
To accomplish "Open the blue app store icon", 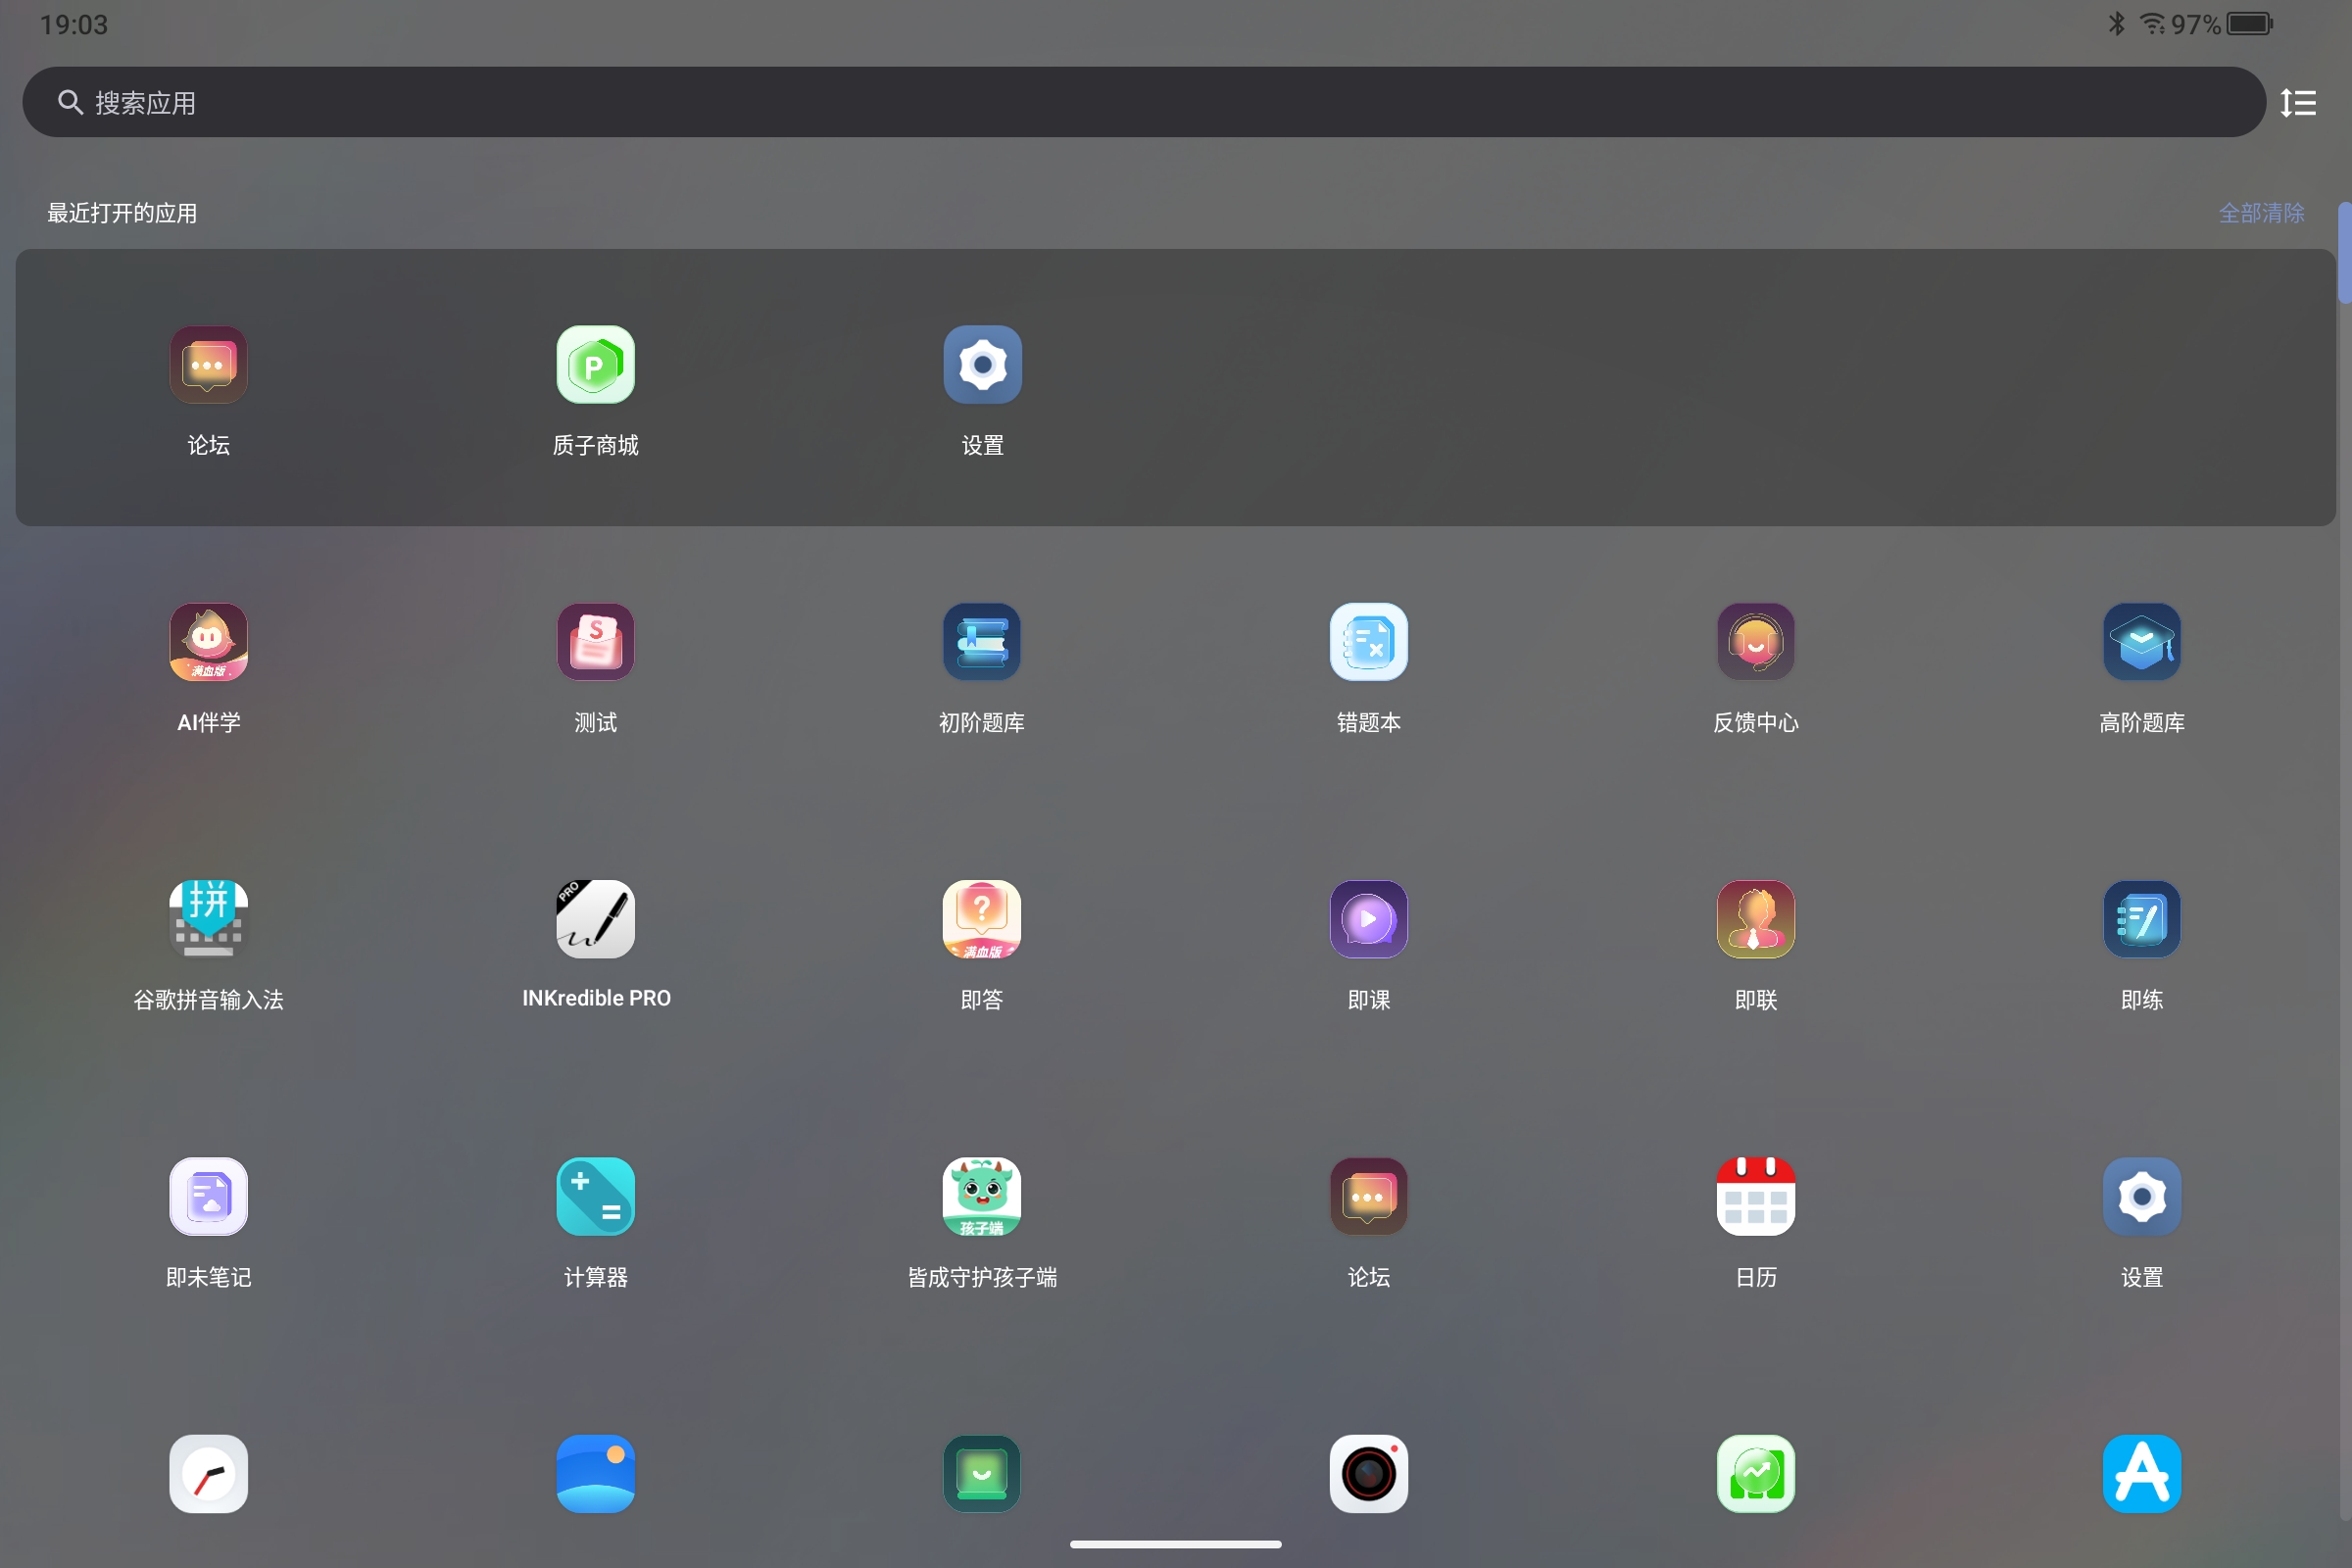I will pos(2142,1474).
